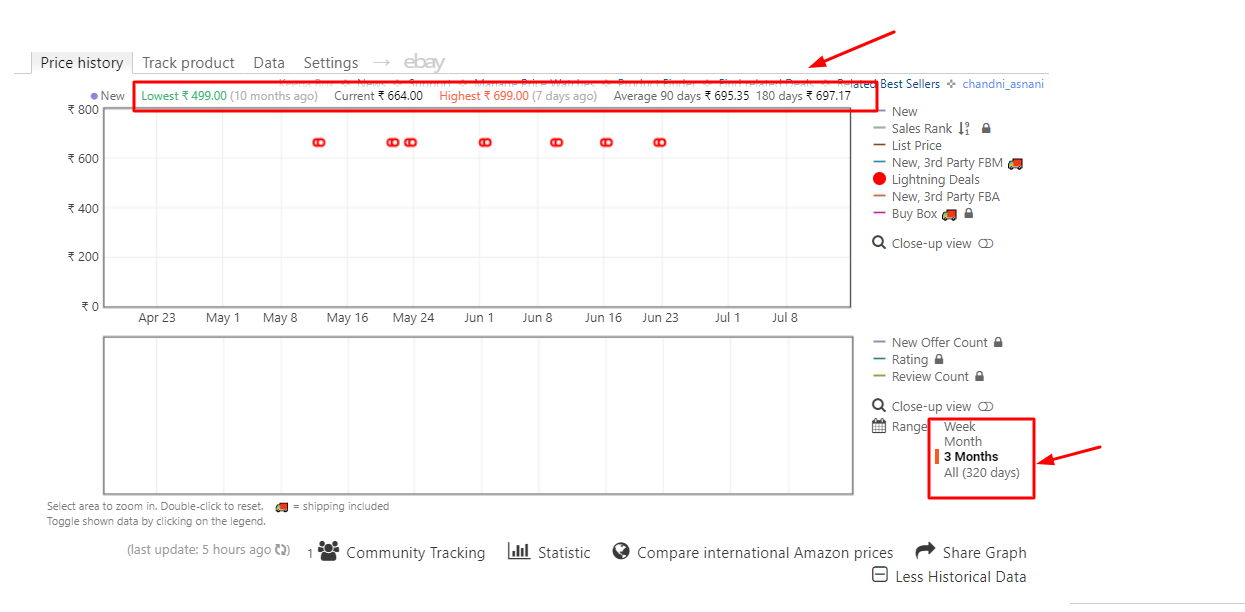
Task: Open the Price history tab
Action: pyautogui.click(x=82, y=62)
